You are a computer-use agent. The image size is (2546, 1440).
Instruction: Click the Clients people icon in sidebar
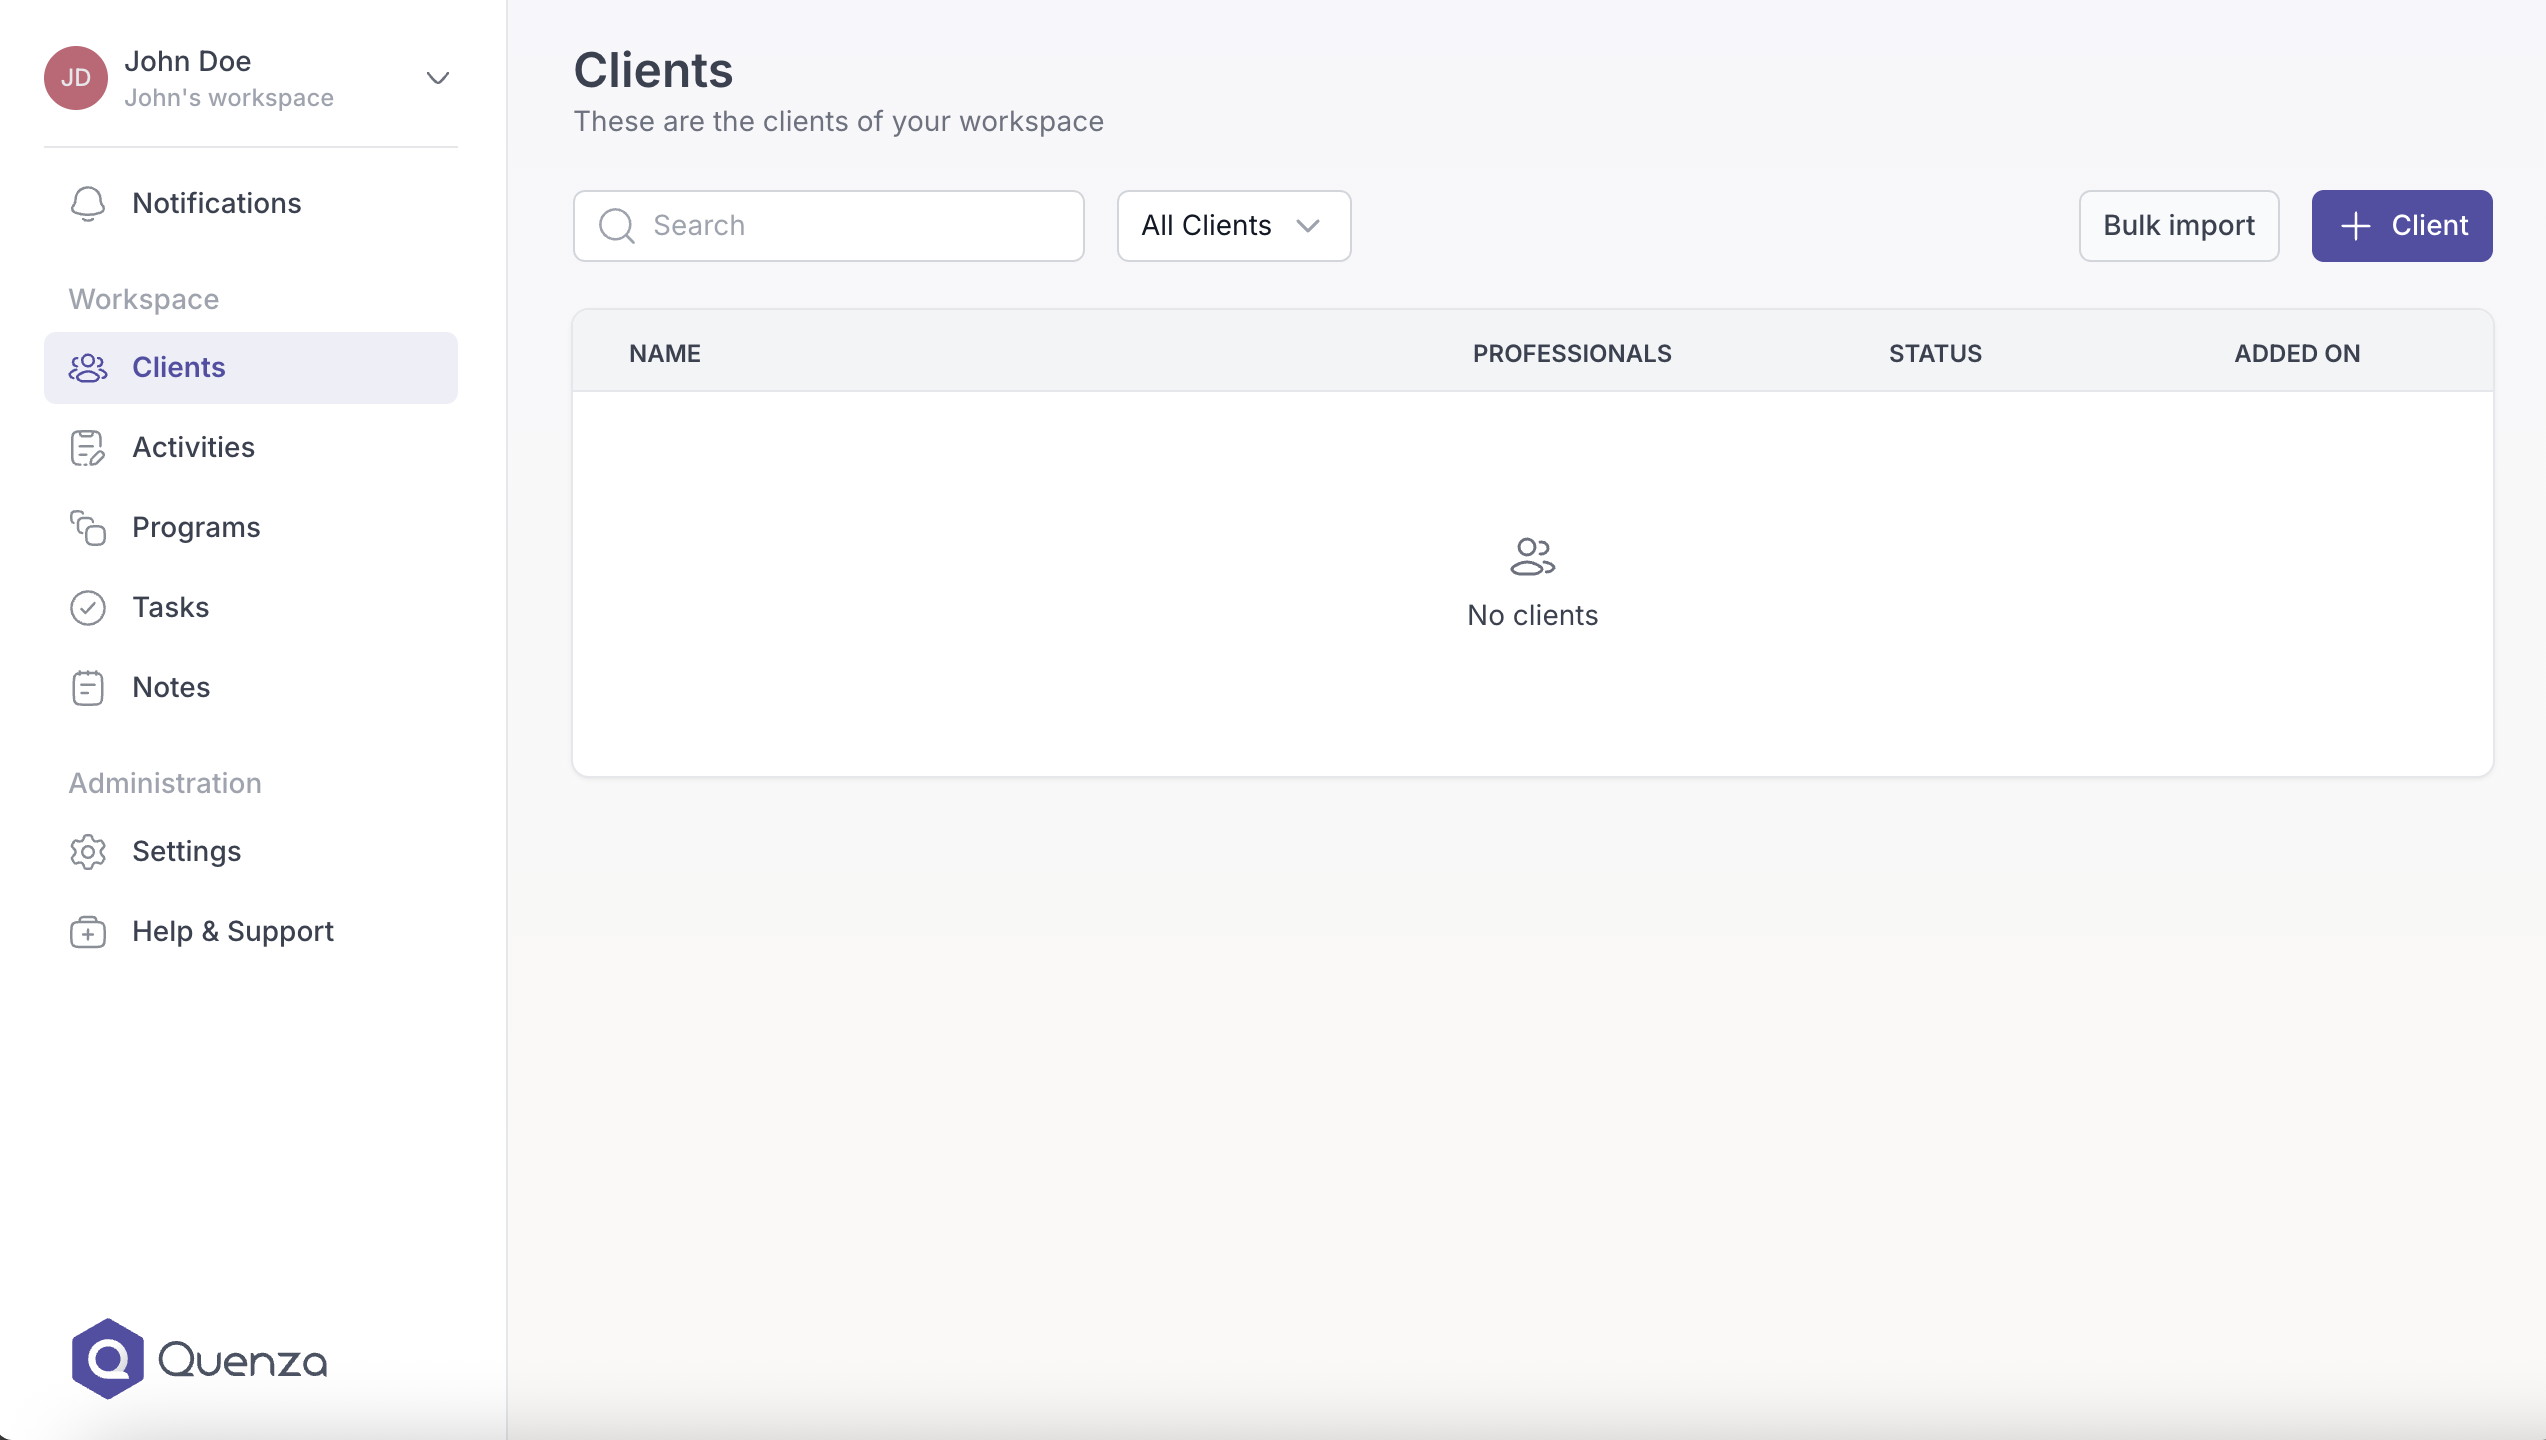(x=88, y=368)
